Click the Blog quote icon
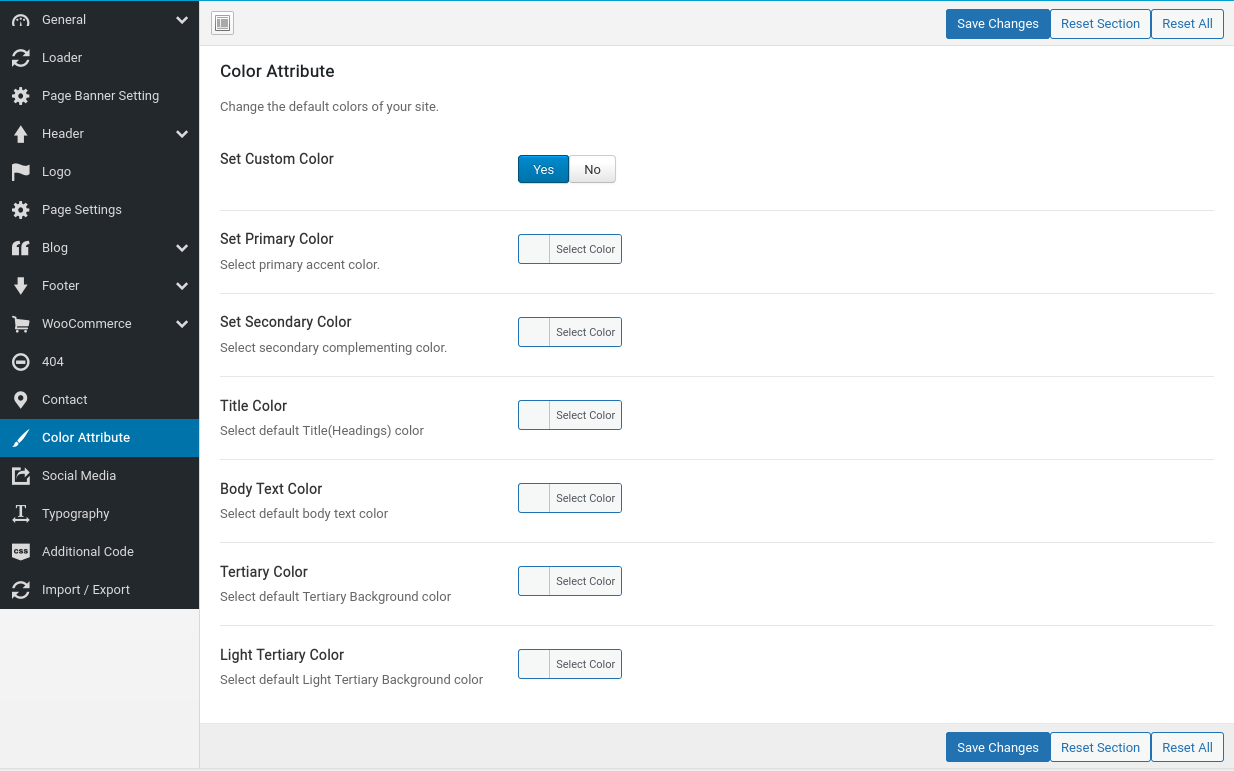 point(21,248)
